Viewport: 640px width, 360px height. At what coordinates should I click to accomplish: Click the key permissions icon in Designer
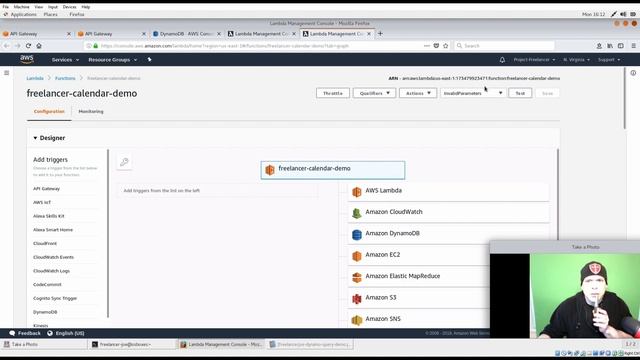(x=124, y=162)
